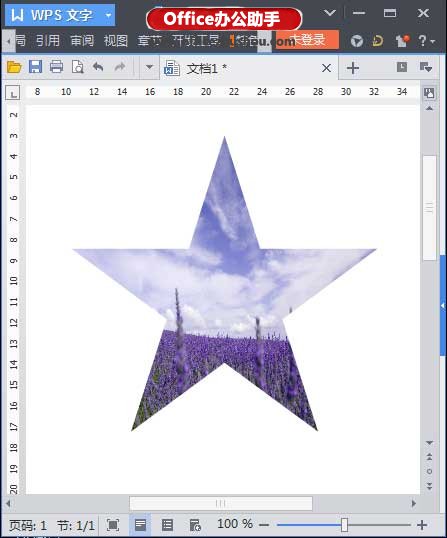Open print preview icon

(x=78, y=67)
